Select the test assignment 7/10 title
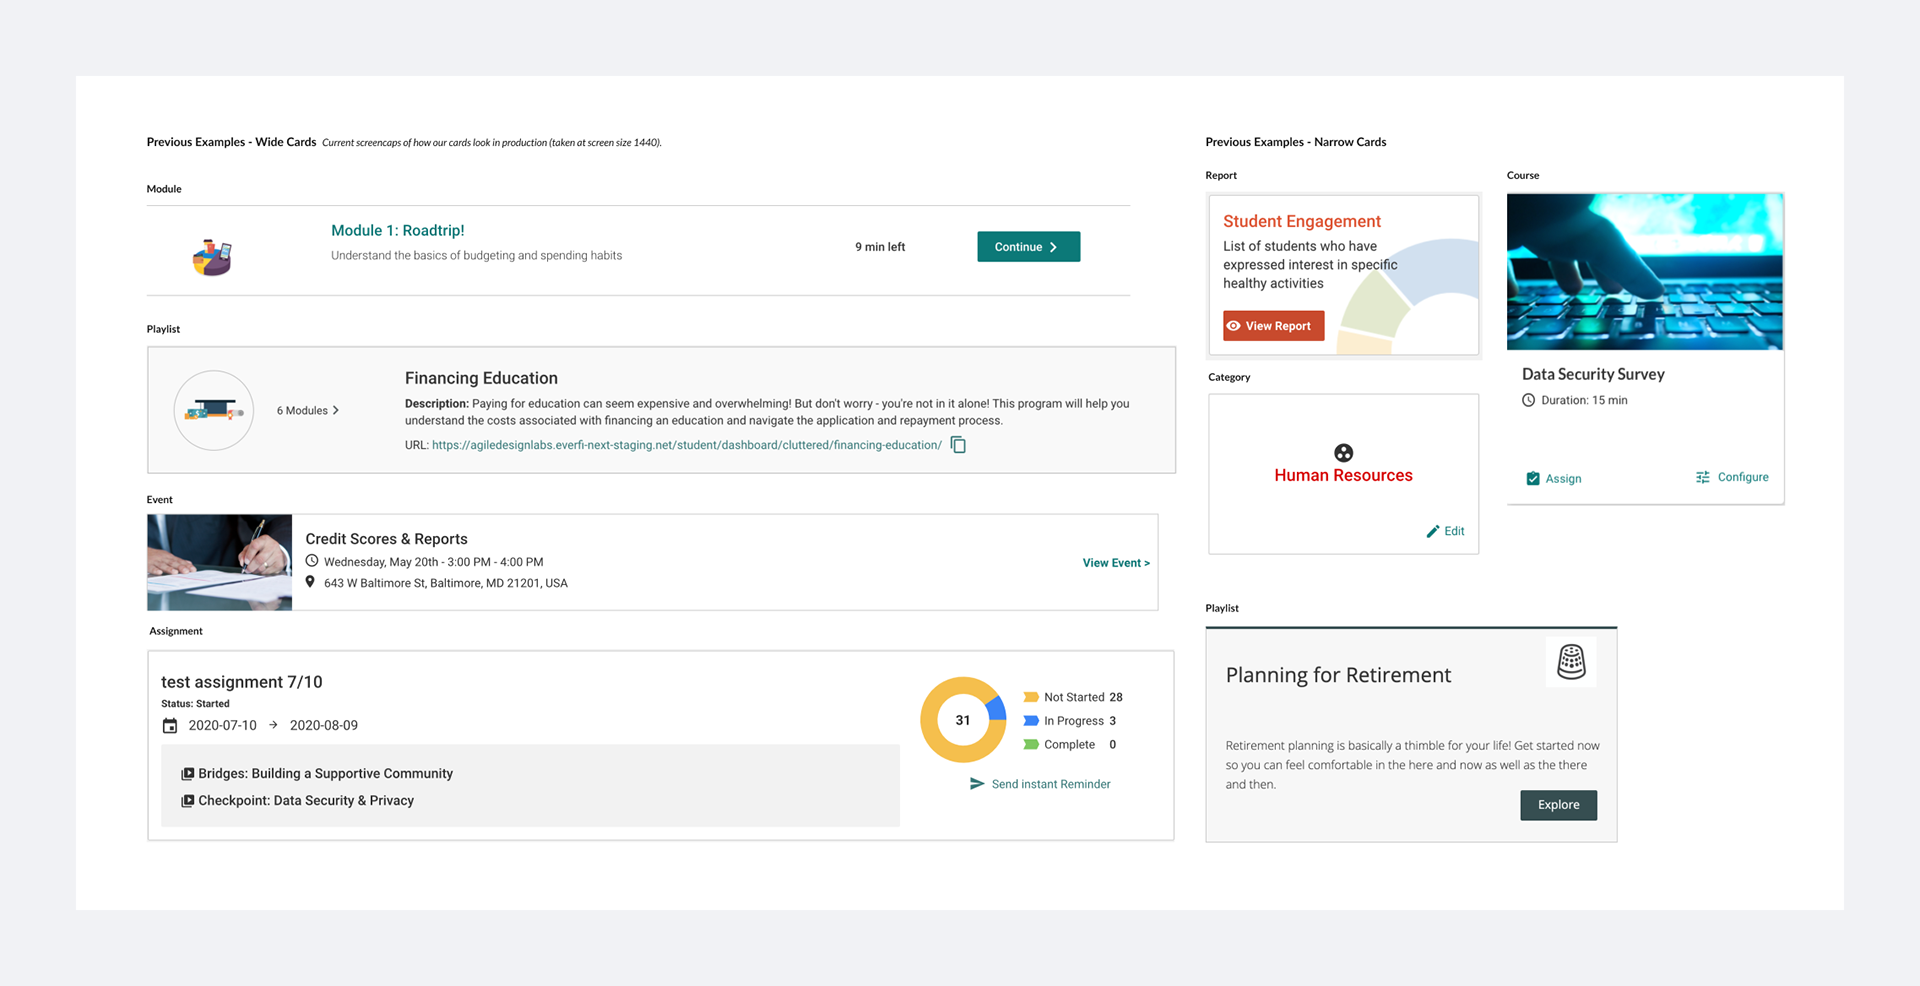 point(242,682)
